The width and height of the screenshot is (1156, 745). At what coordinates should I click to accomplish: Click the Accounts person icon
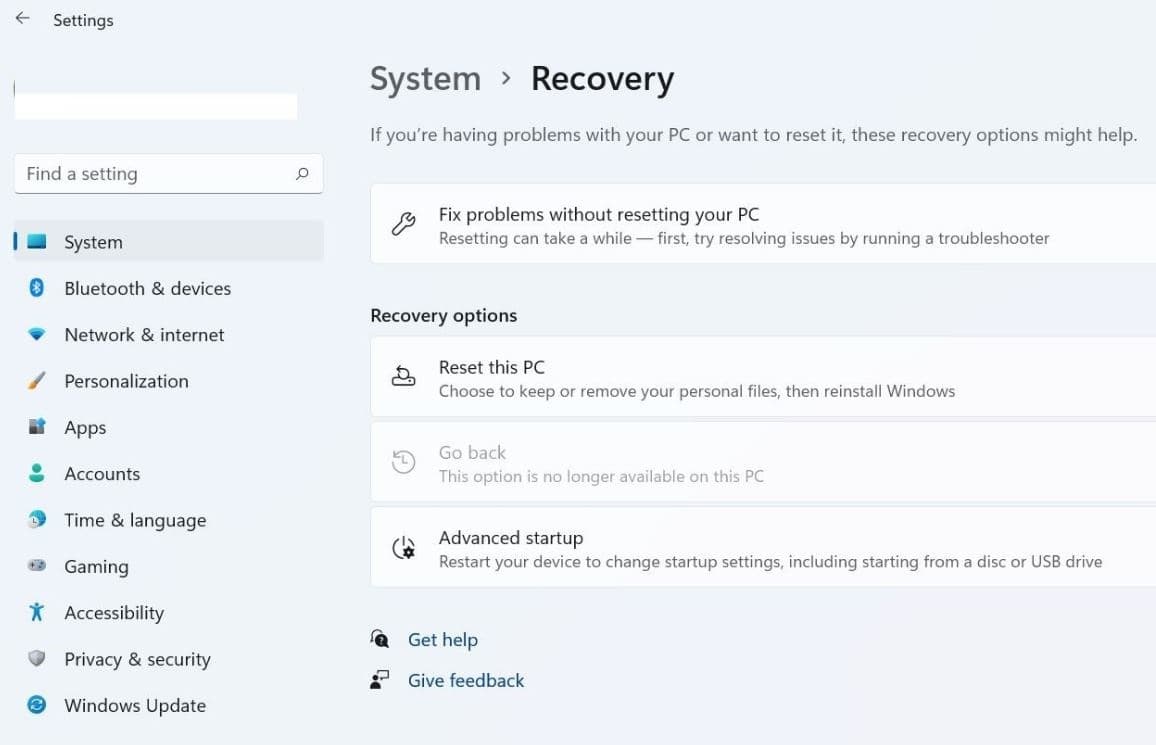tap(37, 474)
